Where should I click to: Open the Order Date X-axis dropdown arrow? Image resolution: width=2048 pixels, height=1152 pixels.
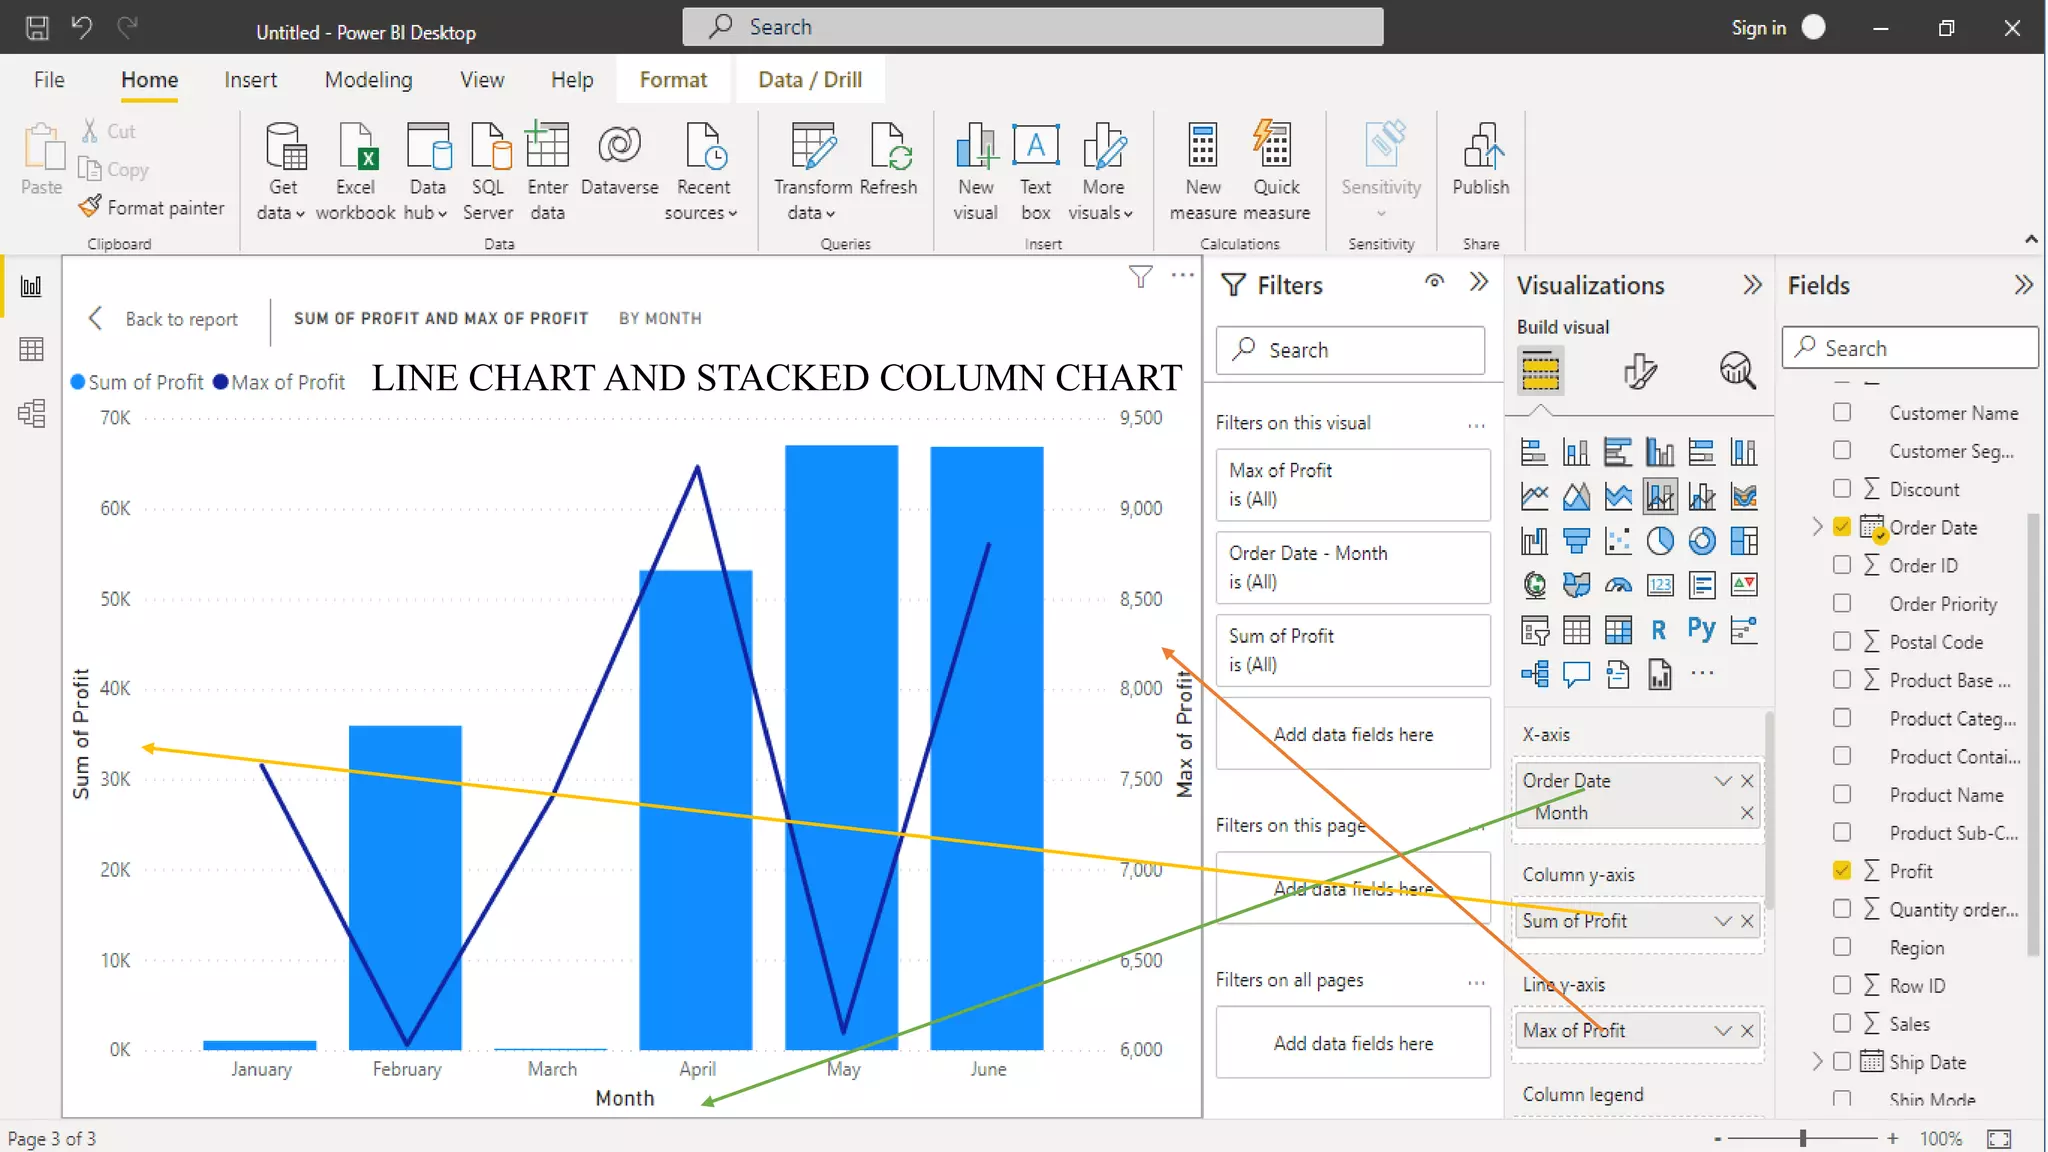coord(1722,781)
